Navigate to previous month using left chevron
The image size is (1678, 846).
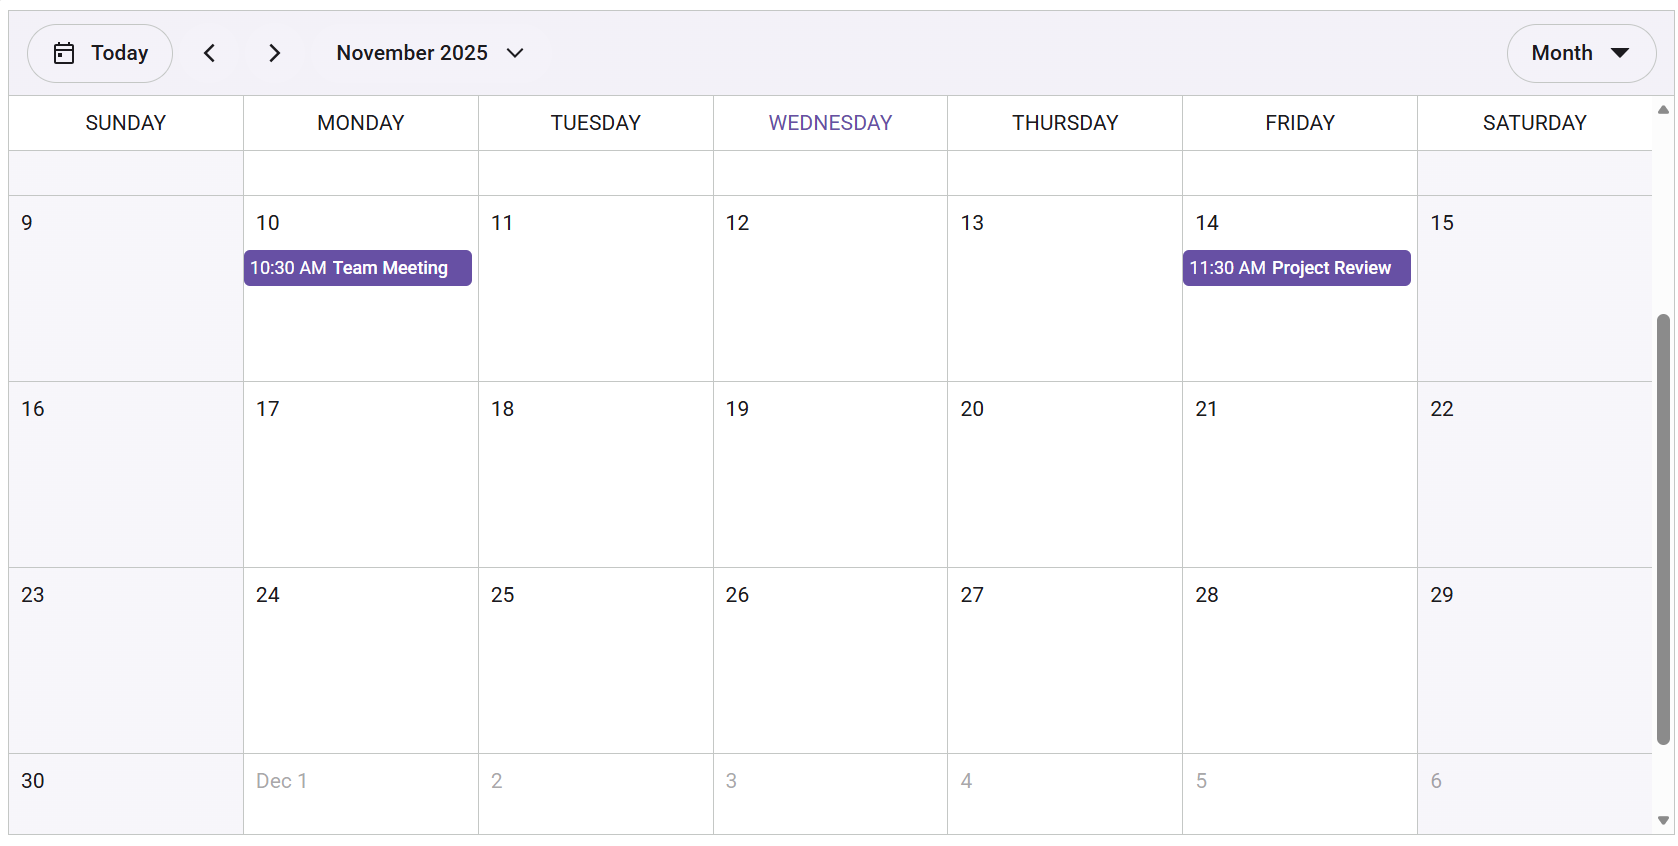click(210, 52)
